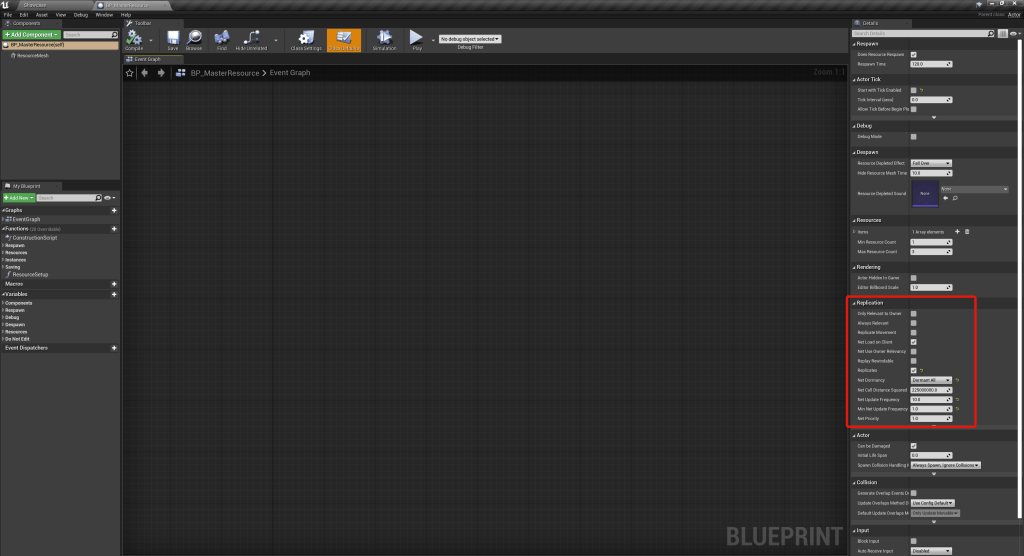
Task: Open the Spawn Collision Handling dropdown
Action: [x=945, y=465]
